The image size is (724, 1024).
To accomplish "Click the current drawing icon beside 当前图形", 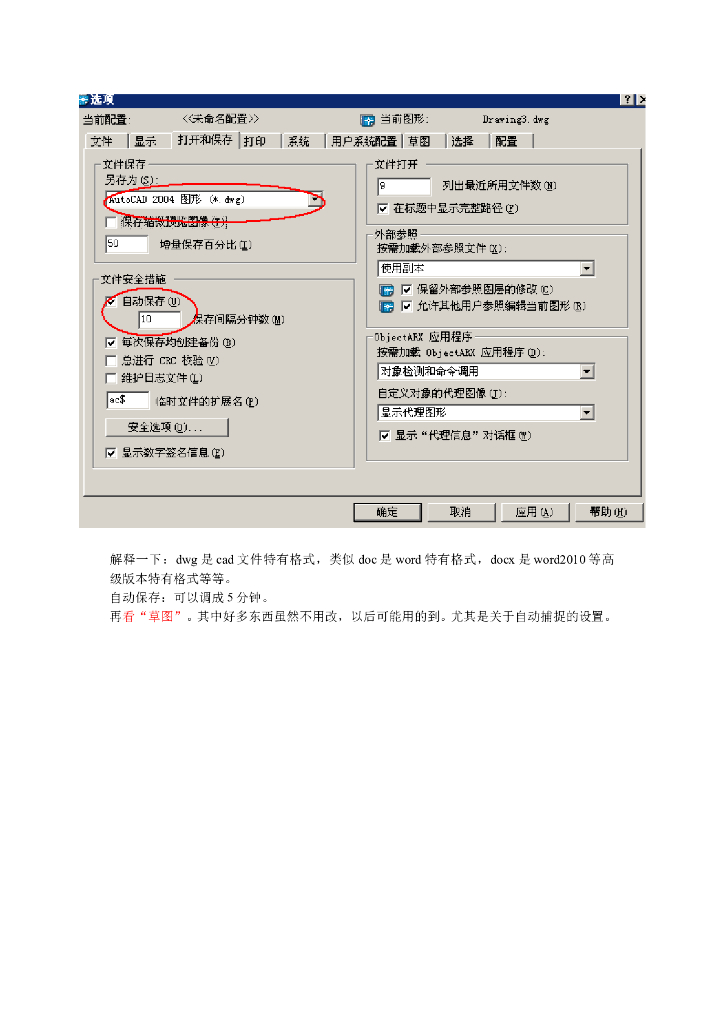I will [368, 120].
